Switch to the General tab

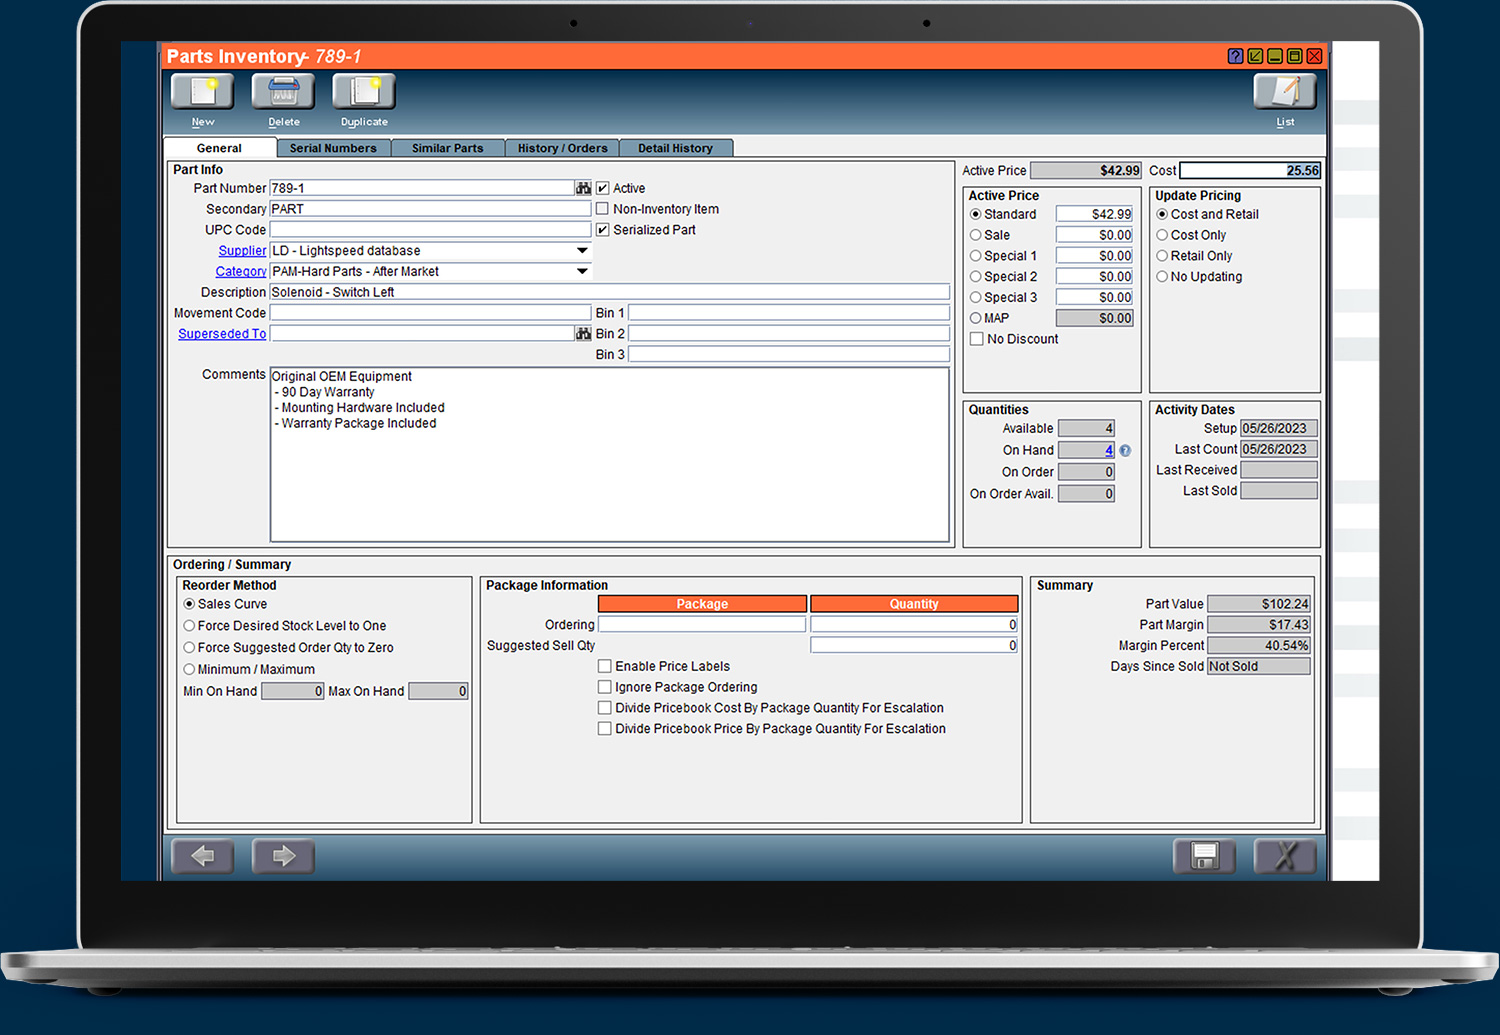pyautogui.click(x=220, y=148)
